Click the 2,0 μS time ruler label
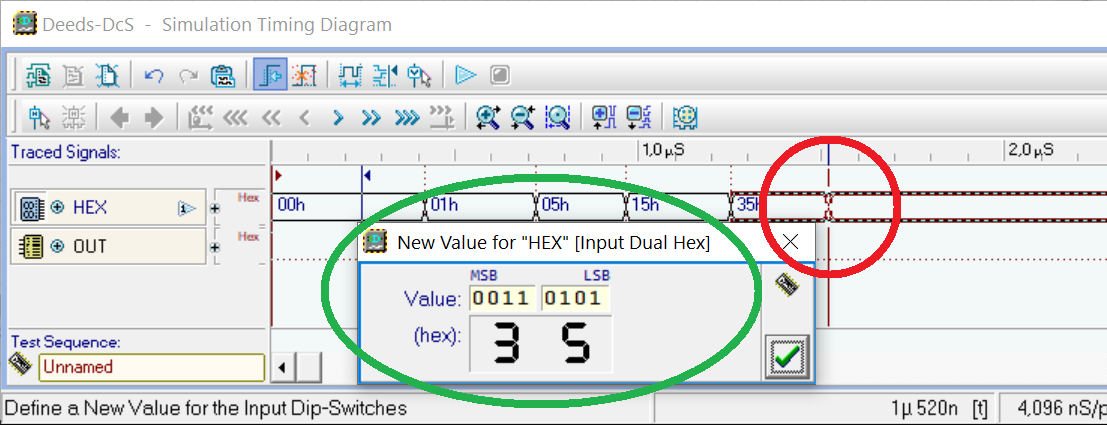Viewport: 1107px width, 425px height. point(1031,150)
